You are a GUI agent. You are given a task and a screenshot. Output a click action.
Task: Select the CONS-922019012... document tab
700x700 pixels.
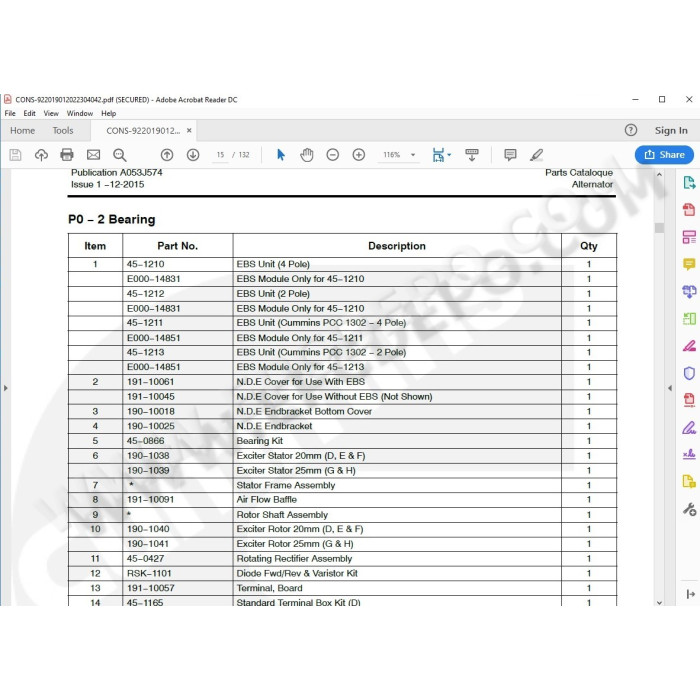point(143,131)
